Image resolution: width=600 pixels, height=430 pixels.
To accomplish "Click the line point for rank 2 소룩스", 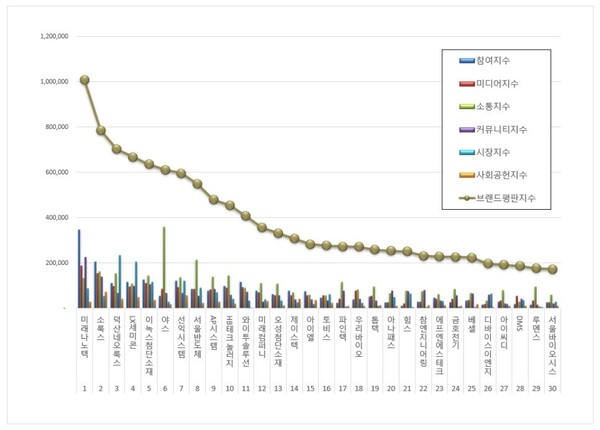I will coord(101,130).
